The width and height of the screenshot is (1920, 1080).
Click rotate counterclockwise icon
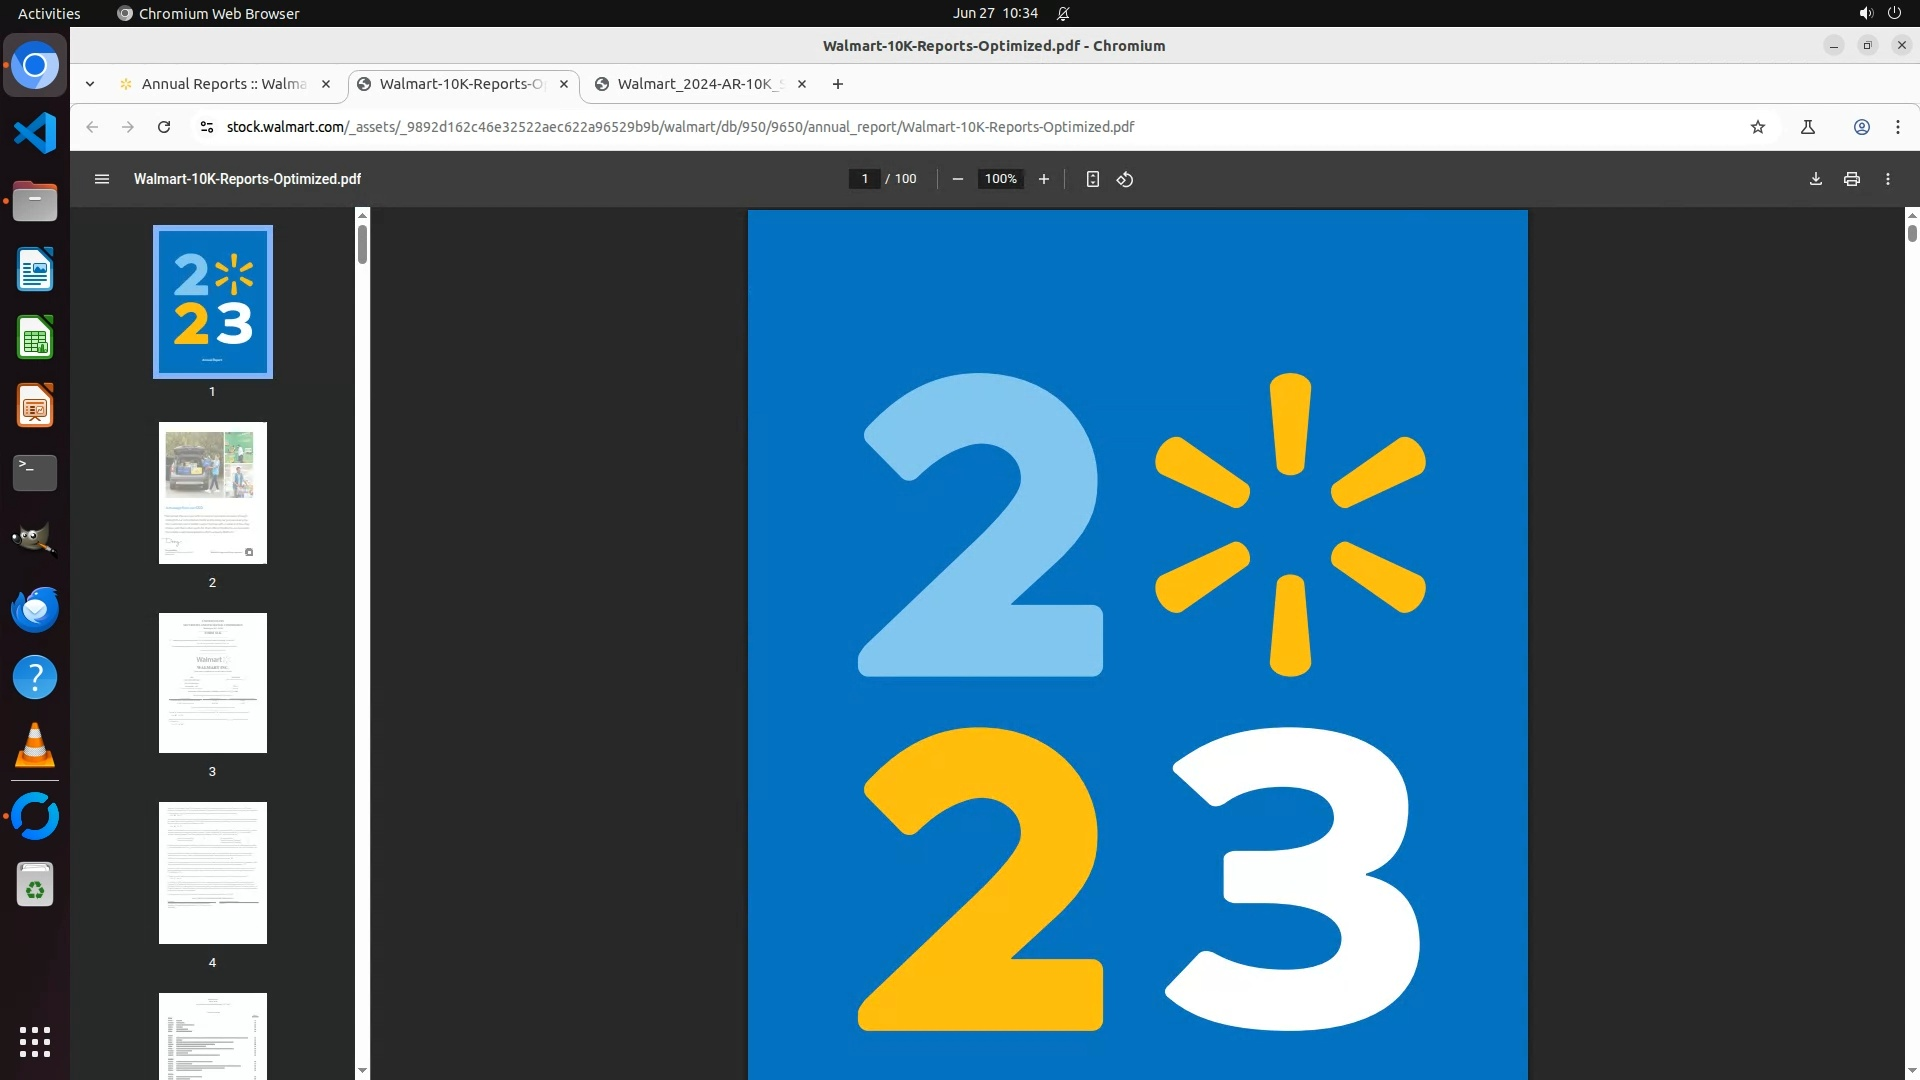[x=1125, y=179]
